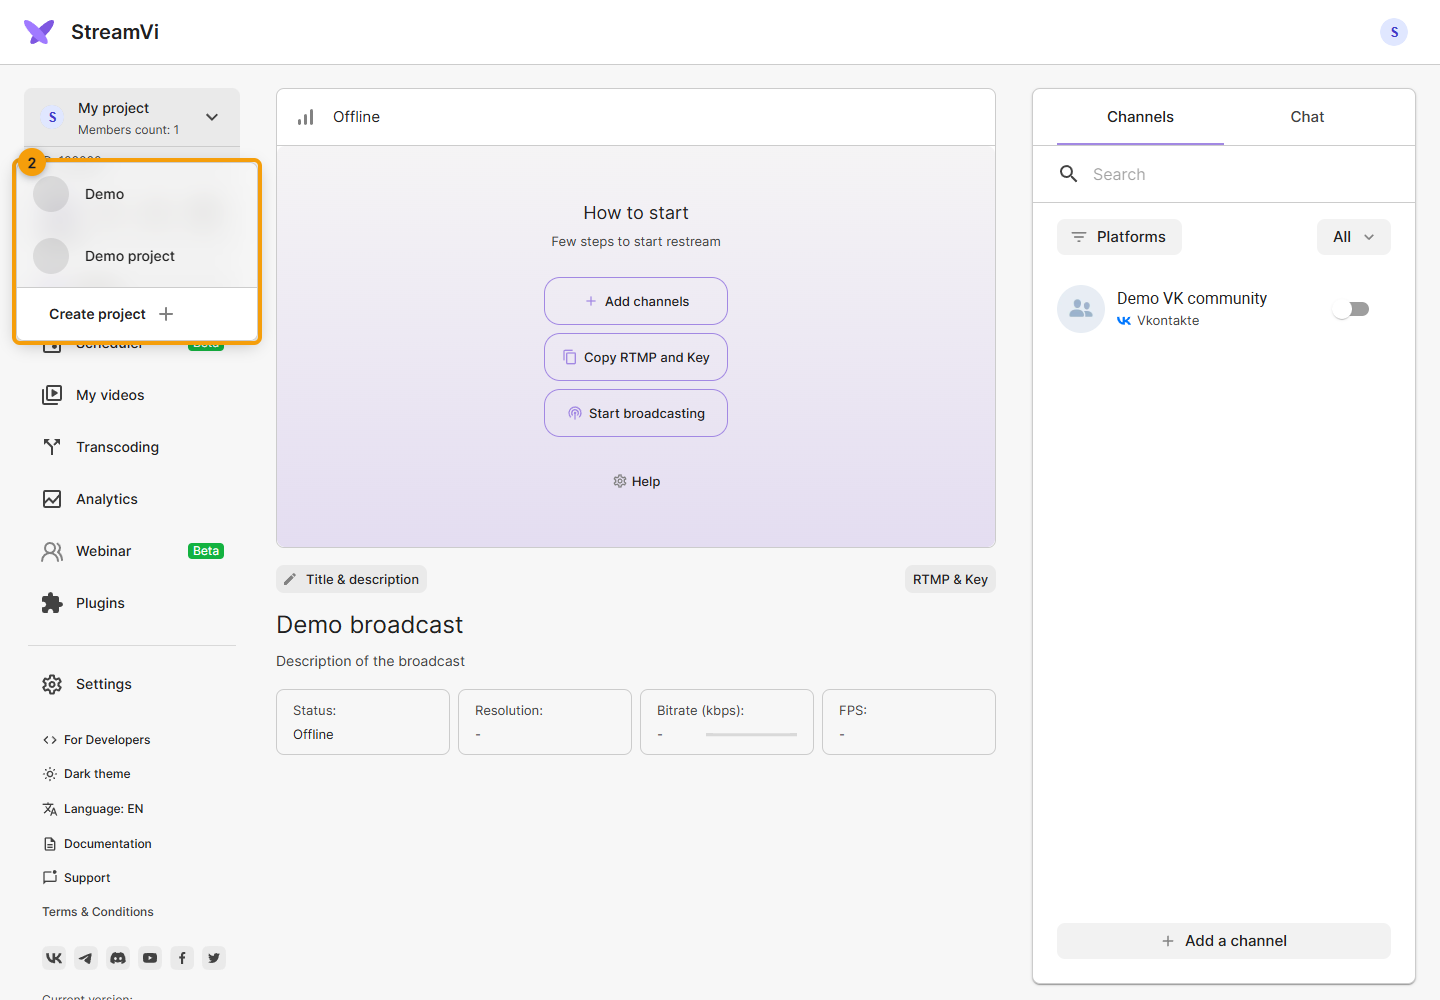Viewport: 1440px width, 1000px height.
Task: Click the Add channels button
Action: tap(636, 301)
